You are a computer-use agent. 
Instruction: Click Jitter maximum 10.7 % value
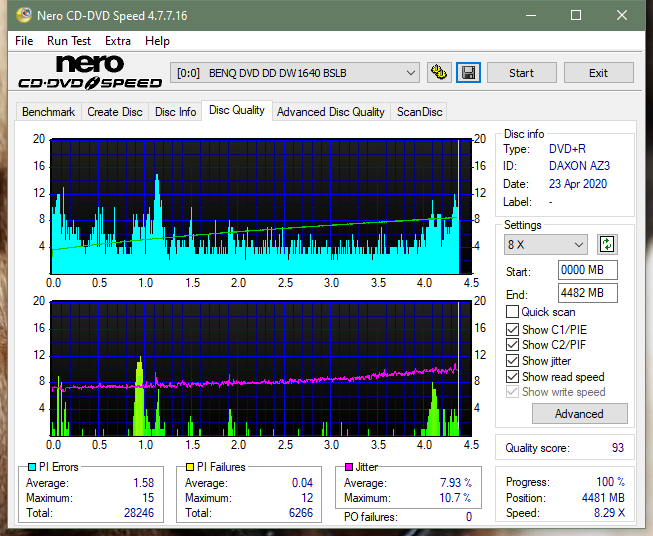(x=455, y=498)
